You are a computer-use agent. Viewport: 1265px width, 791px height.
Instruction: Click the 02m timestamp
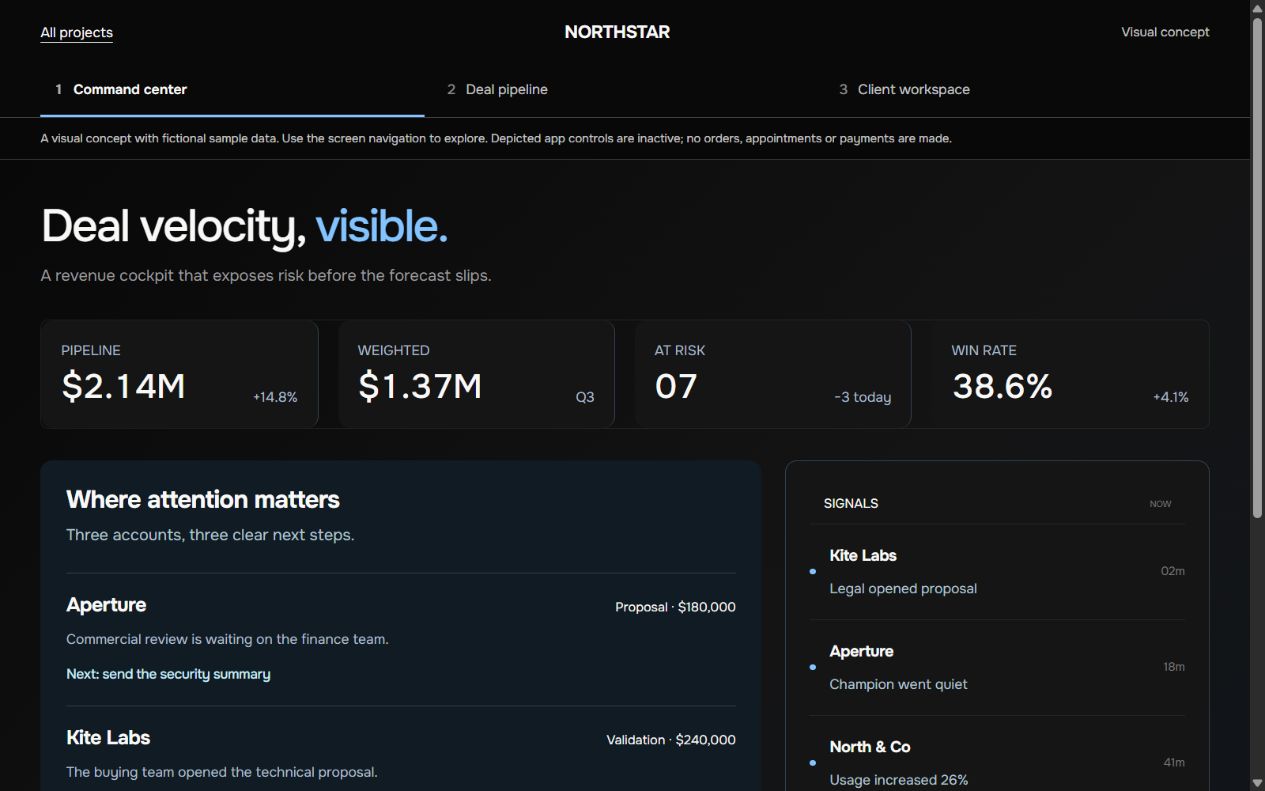point(1173,571)
